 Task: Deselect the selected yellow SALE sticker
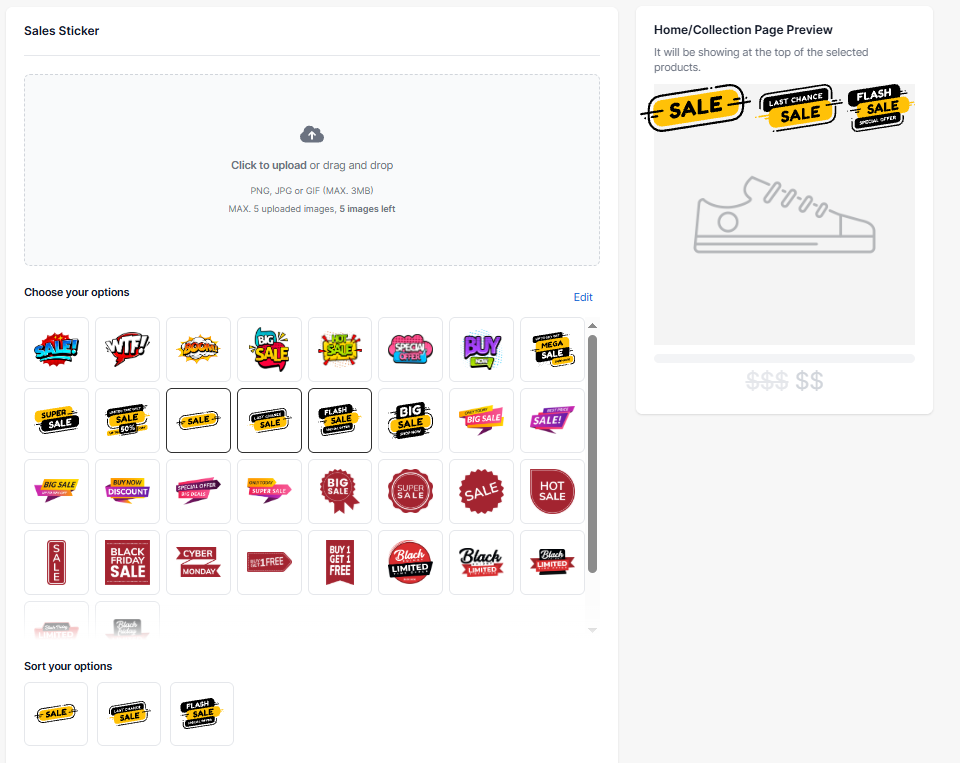[198, 420]
